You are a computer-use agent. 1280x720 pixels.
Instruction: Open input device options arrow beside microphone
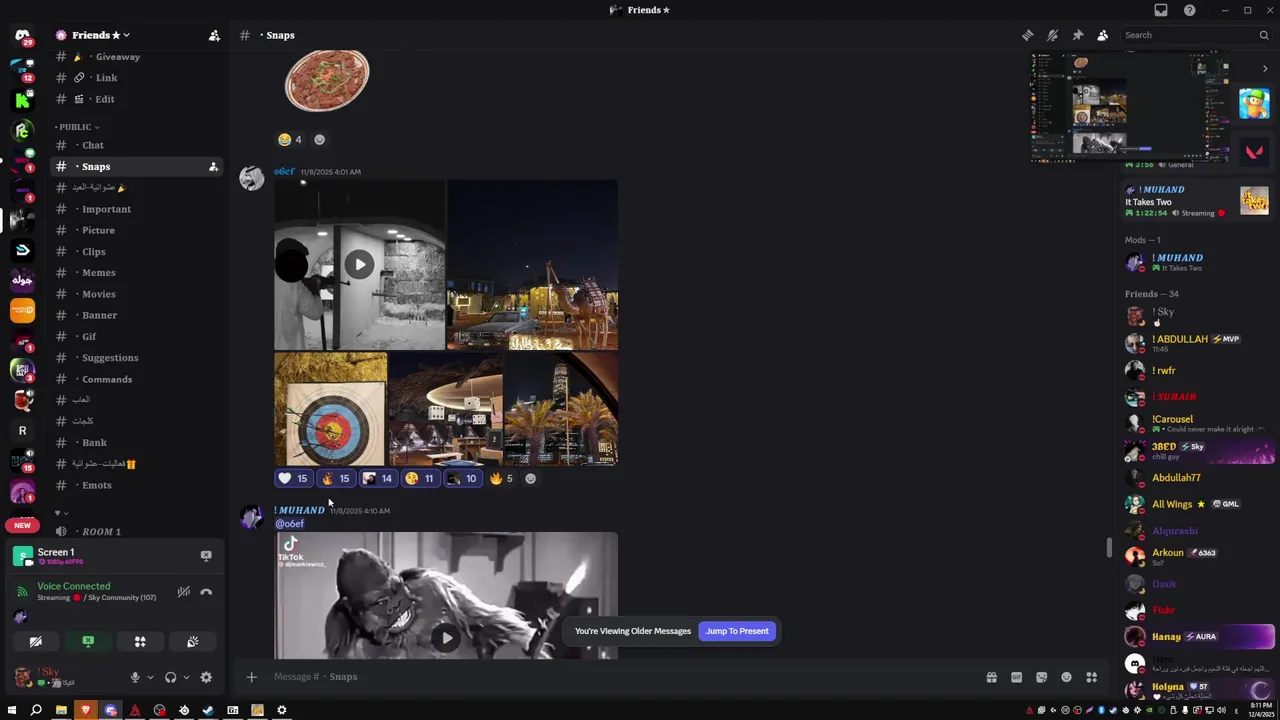150,677
